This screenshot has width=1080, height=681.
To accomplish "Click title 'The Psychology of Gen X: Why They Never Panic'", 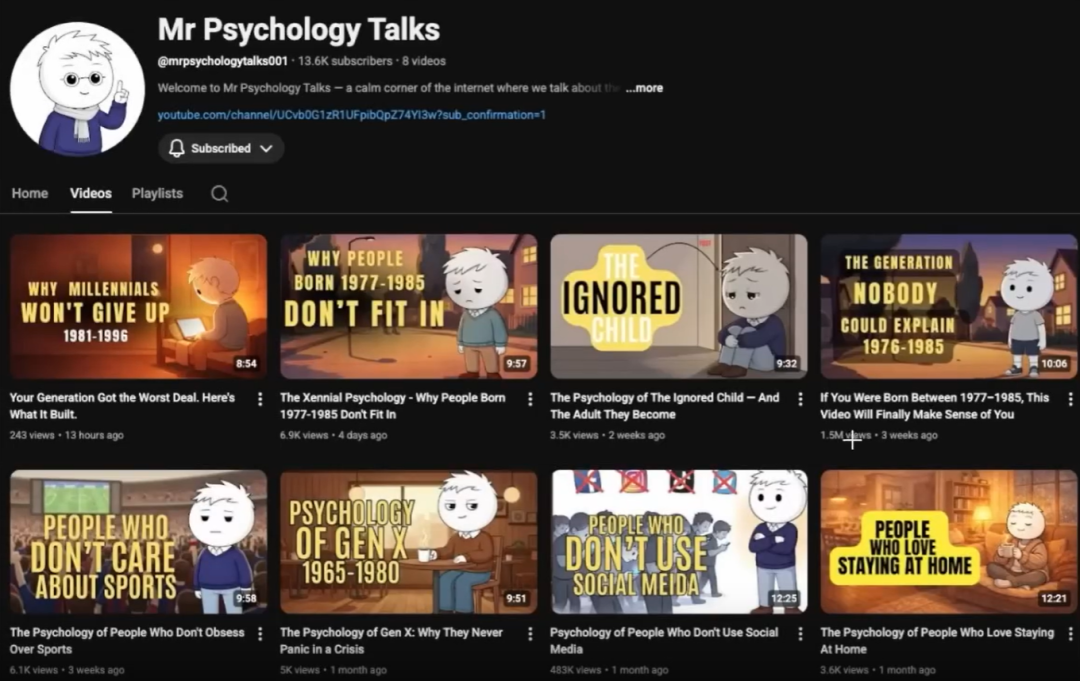I will pyautogui.click(x=391, y=640).
